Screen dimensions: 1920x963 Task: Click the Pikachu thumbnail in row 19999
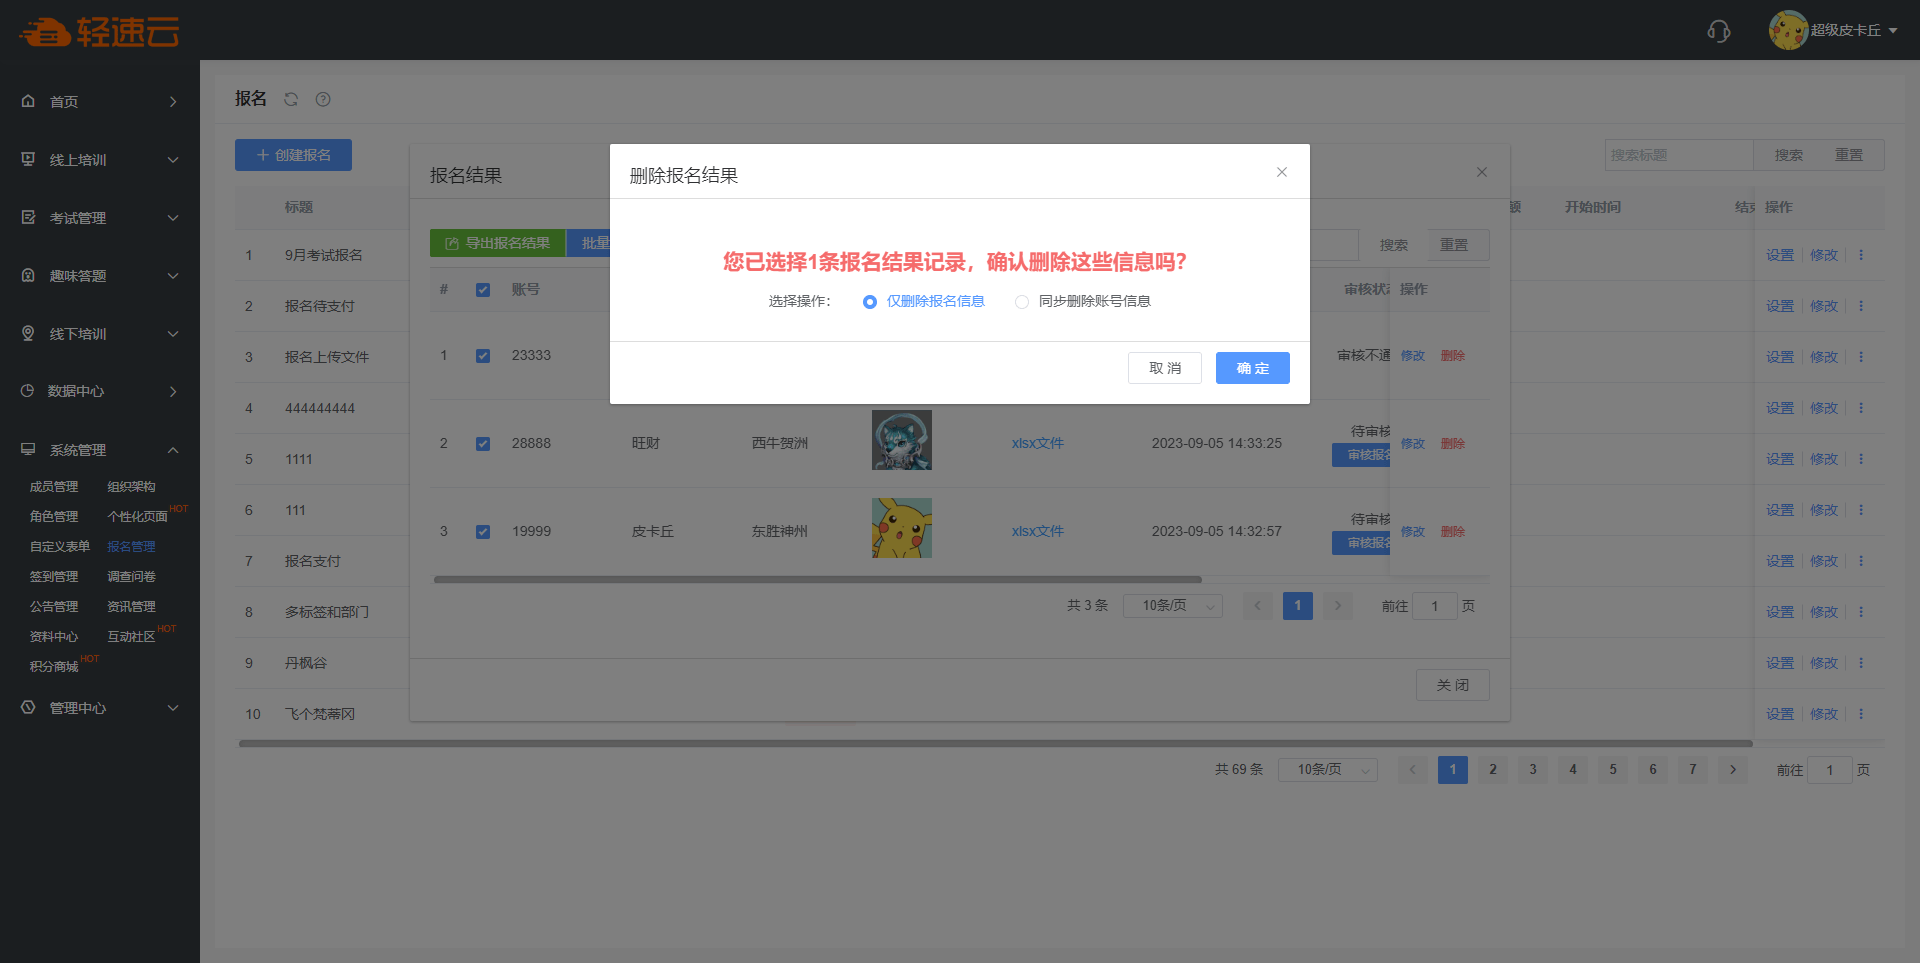901,528
